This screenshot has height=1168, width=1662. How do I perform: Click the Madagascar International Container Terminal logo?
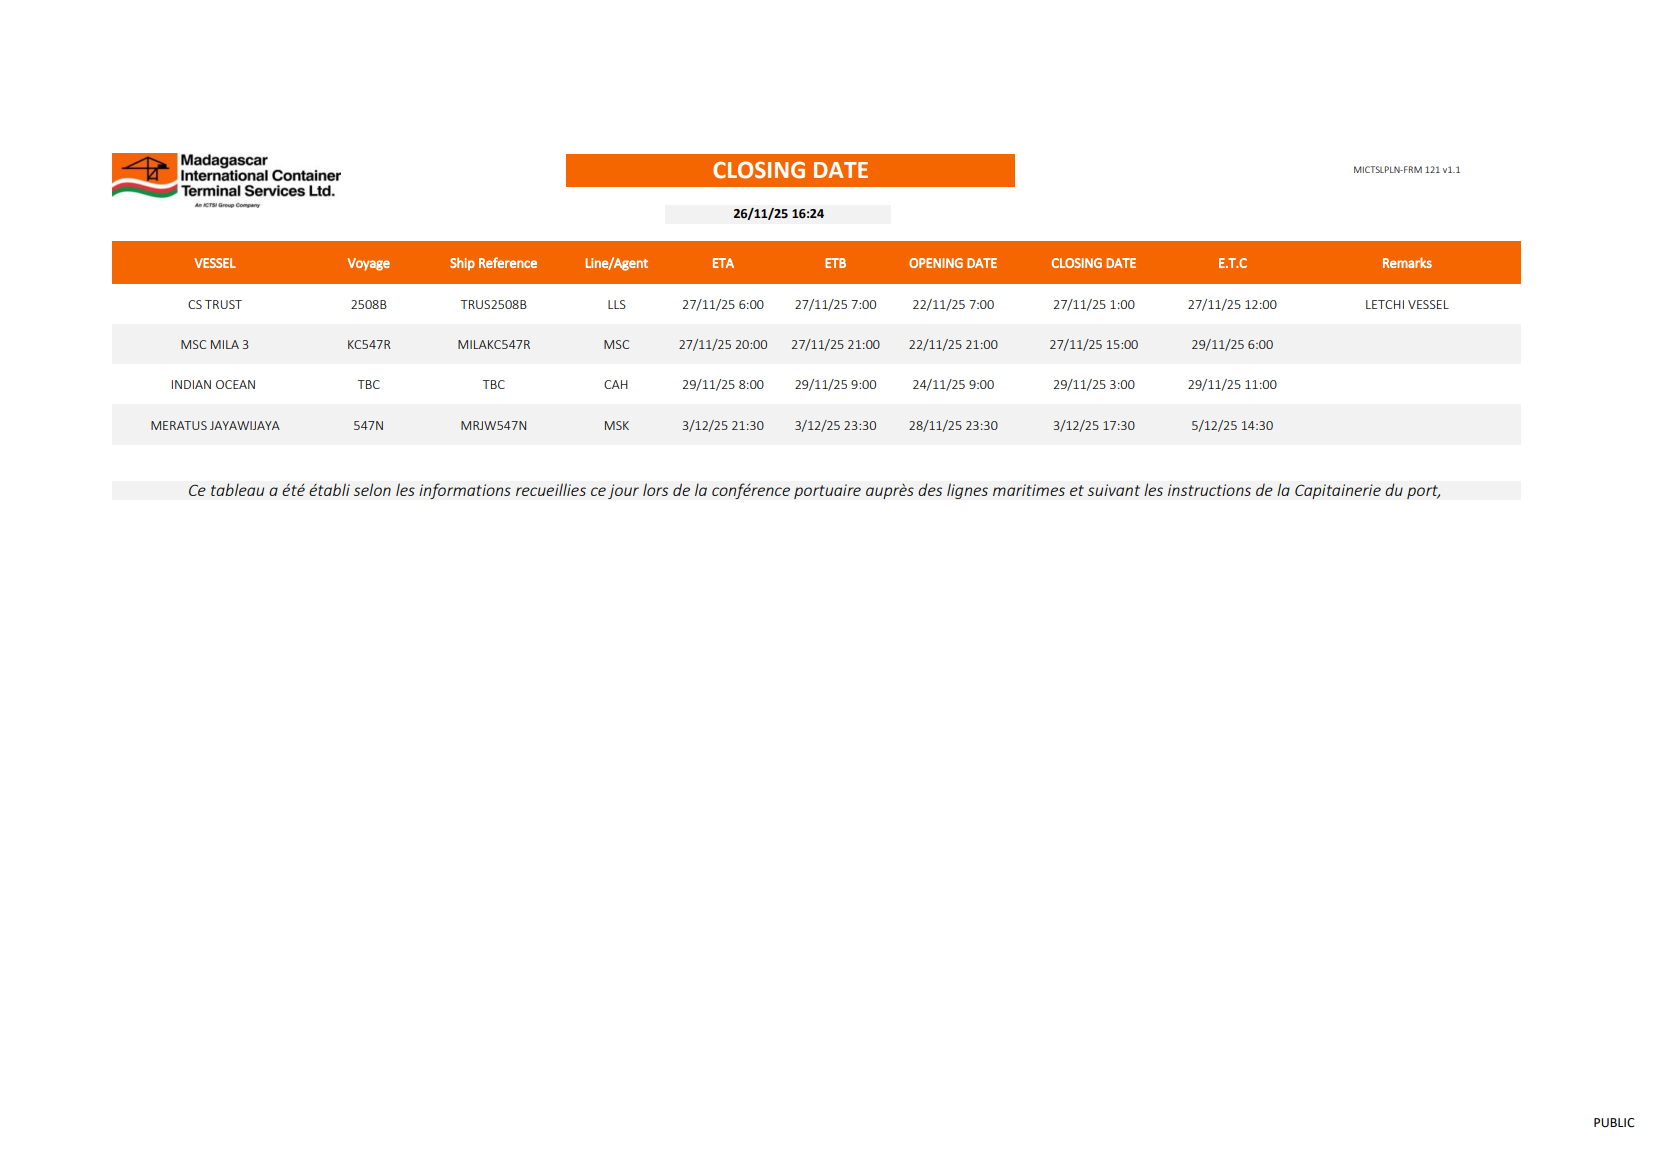coord(226,179)
